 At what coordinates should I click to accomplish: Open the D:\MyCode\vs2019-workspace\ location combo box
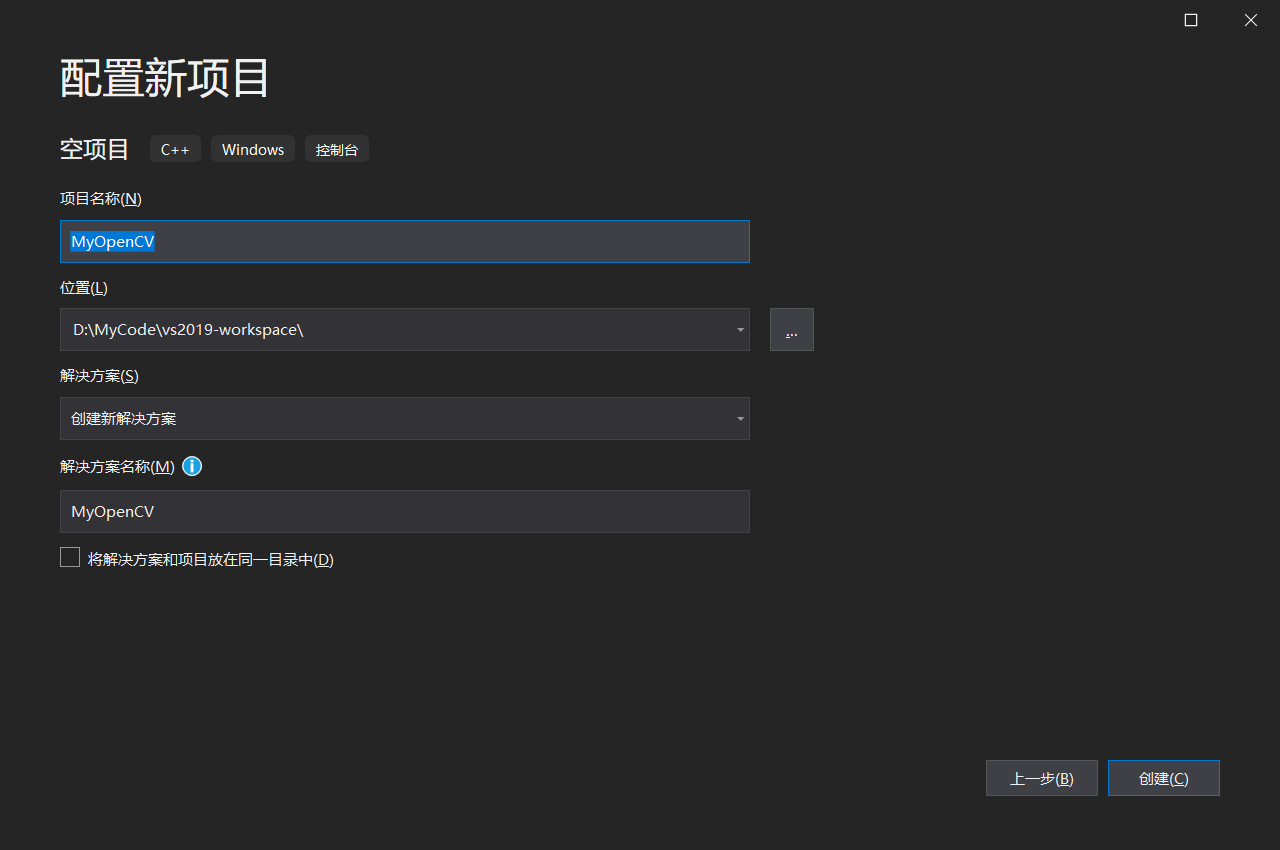[x=400, y=329]
